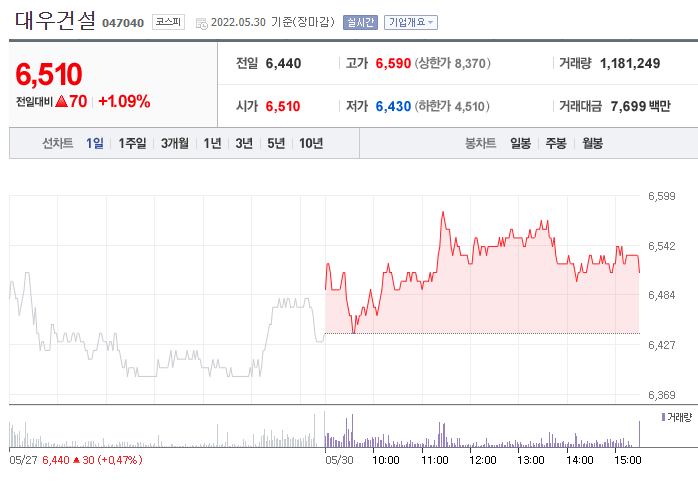This screenshot has height=482, width=698.
Task: Select the 1일 line chart tab
Action: coord(95,143)
